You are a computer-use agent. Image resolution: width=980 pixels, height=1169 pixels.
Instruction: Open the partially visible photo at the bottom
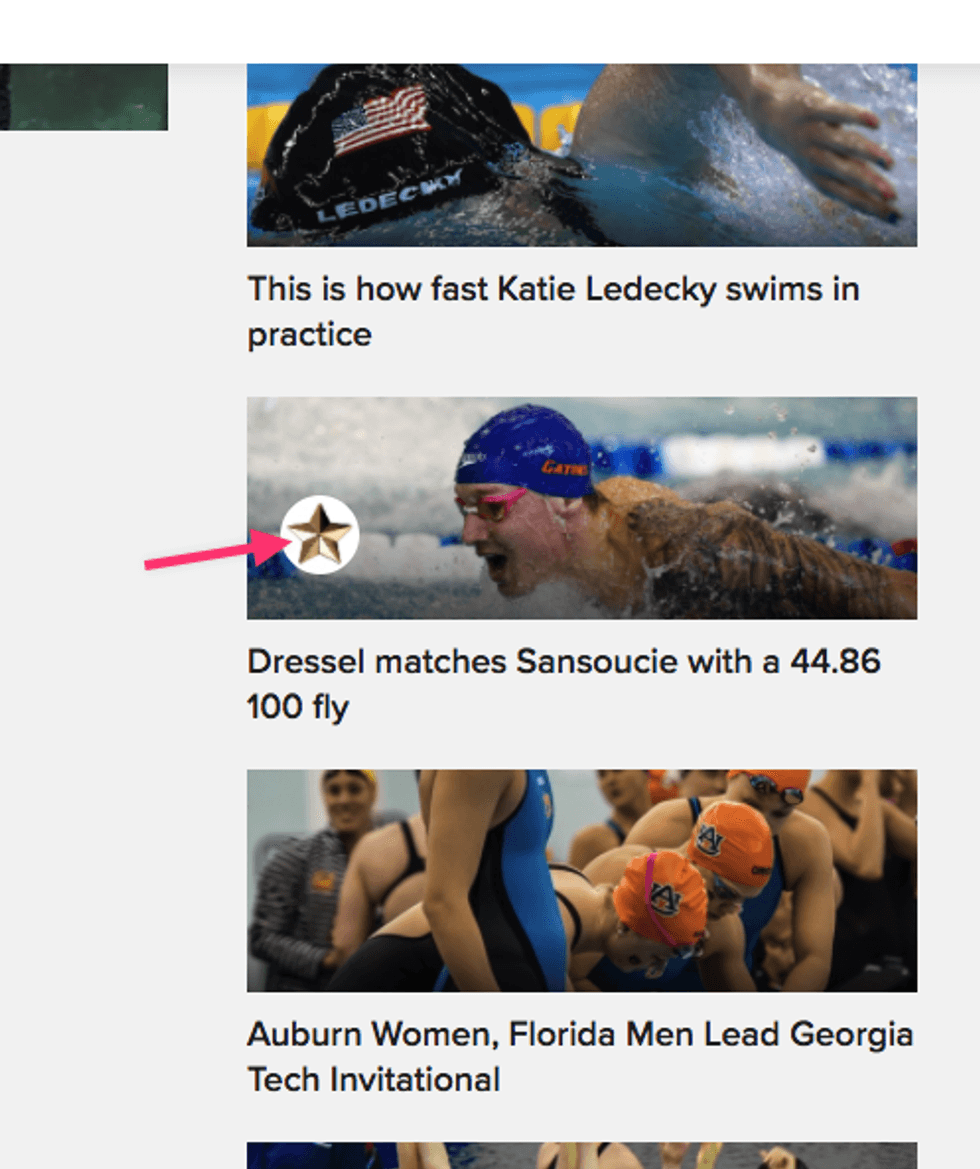[582, 1156]
